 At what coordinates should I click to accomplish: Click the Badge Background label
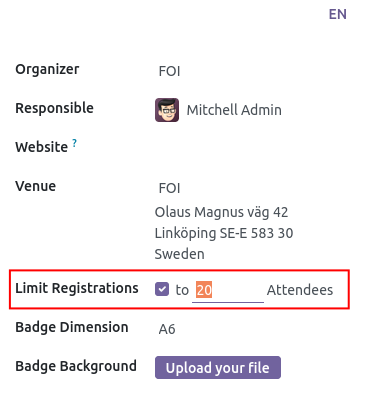tap(76, 366)
